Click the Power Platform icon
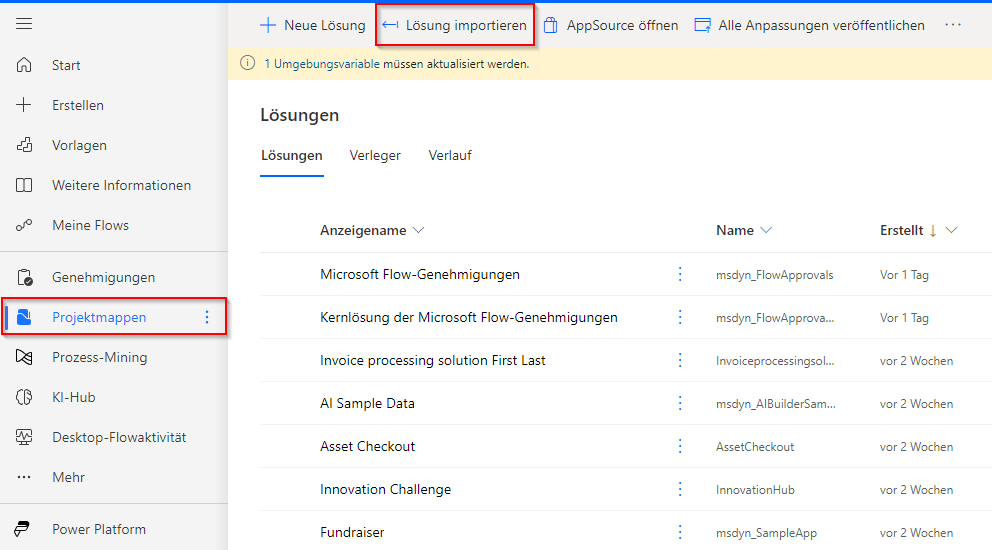Screen dimensions: 992x550 23,529
